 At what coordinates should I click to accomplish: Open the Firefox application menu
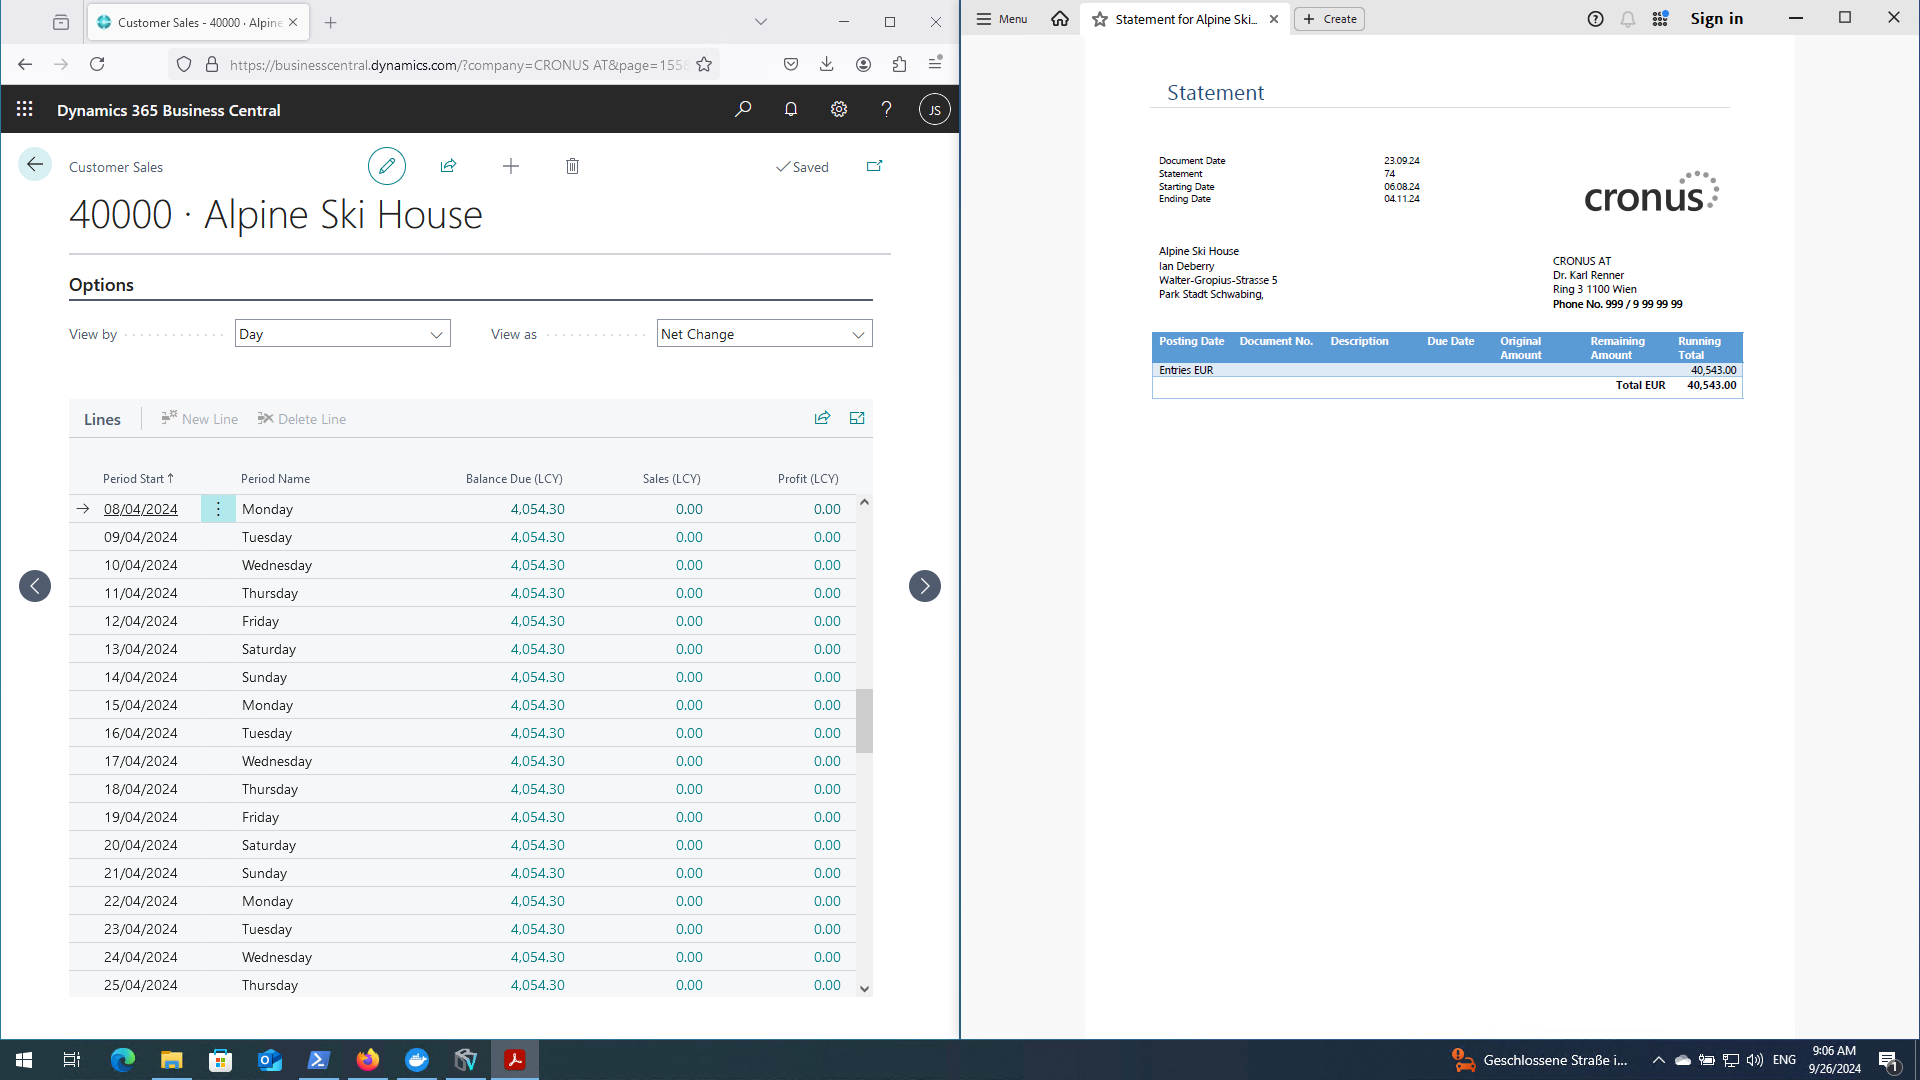point(935,64)
